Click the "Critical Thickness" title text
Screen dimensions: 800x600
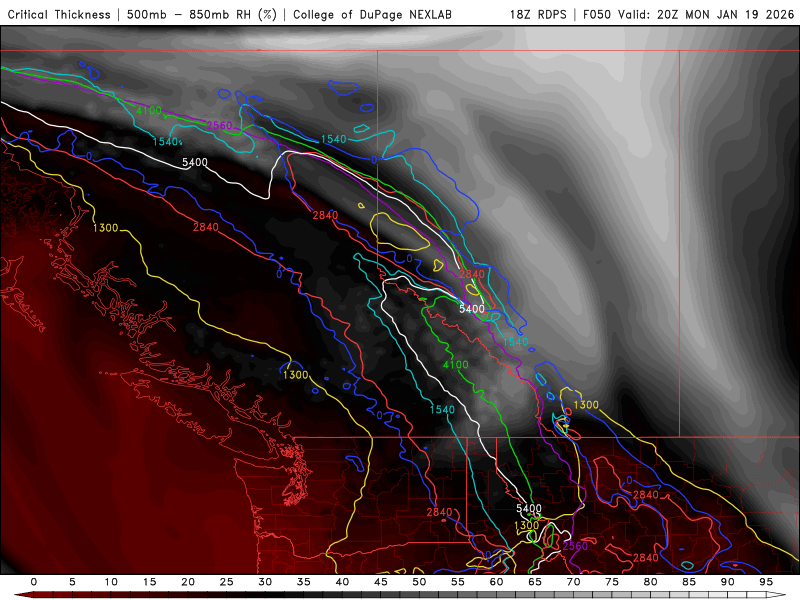(59, 15)
